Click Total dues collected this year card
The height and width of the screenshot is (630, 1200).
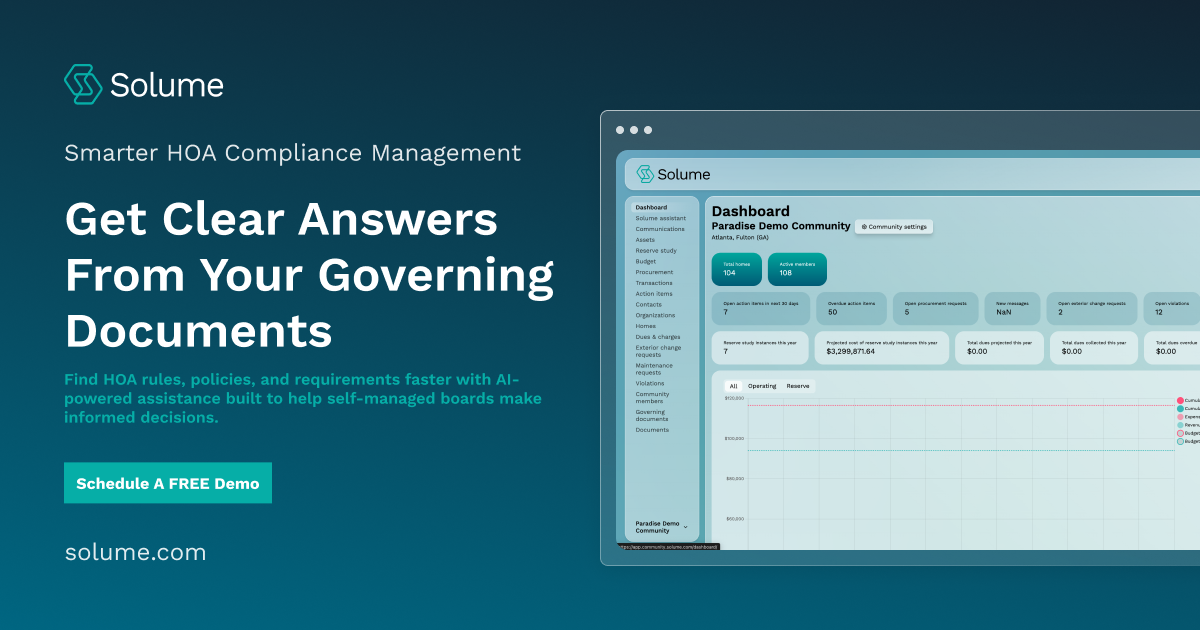coord(1094,347)
